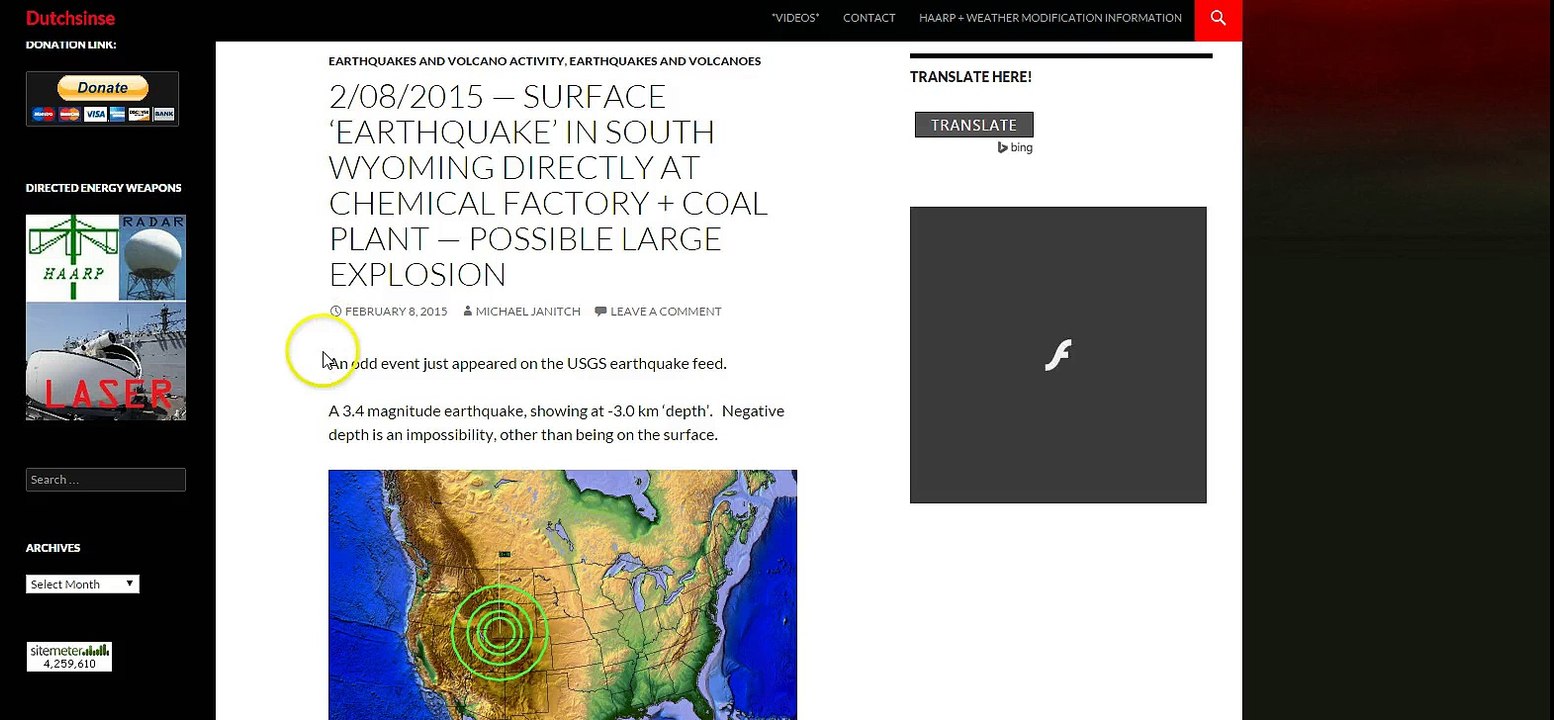This screenshot has width=1554, height=720.
Task: Click the speech bubble comment icon
Action: click(600, 312)
